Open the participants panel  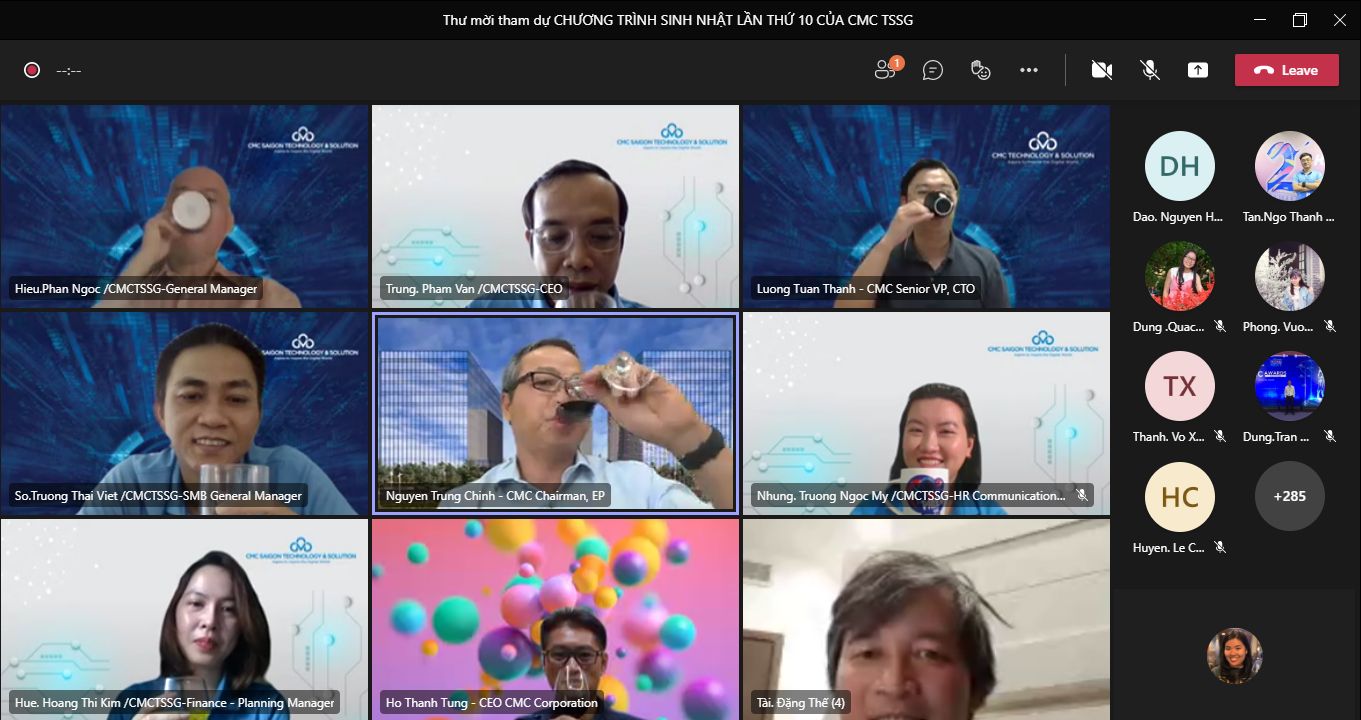pos(886,69)
